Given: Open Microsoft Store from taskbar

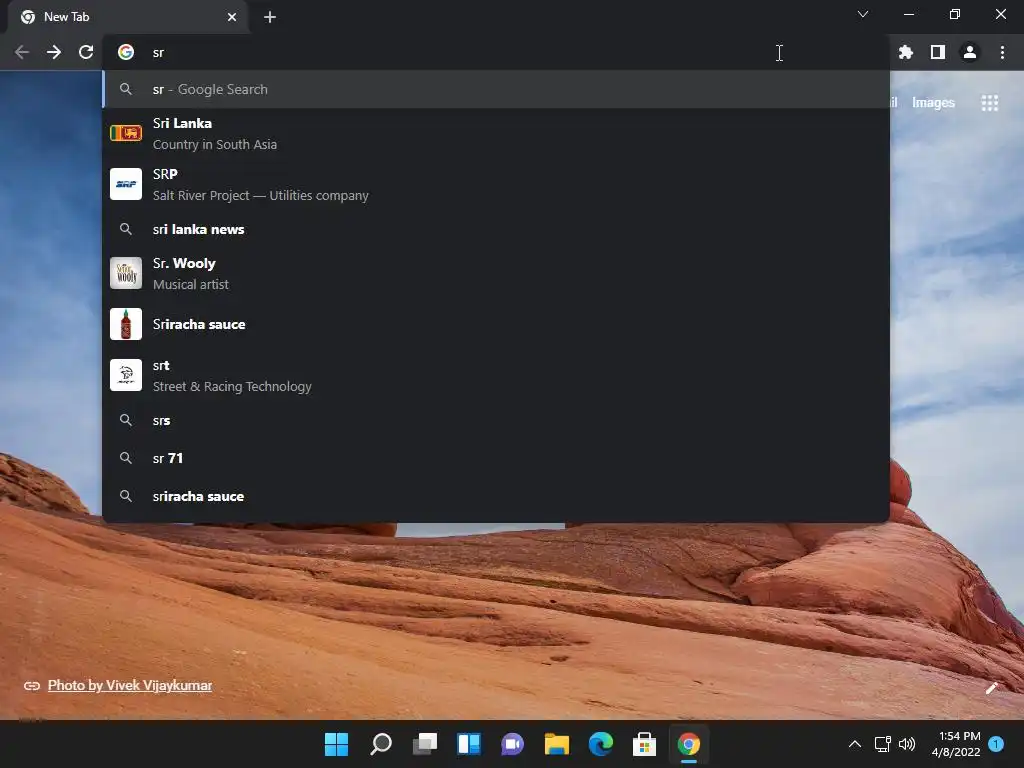Looking at the screenshot, I should coord(645,744).
